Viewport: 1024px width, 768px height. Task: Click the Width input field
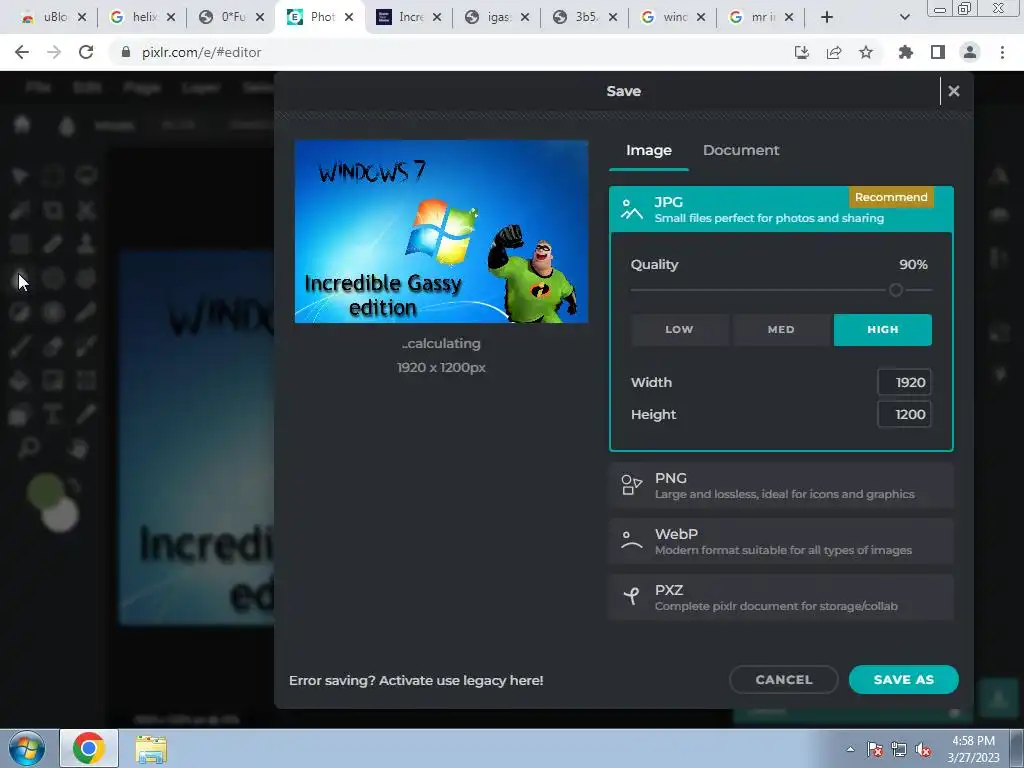904,382
